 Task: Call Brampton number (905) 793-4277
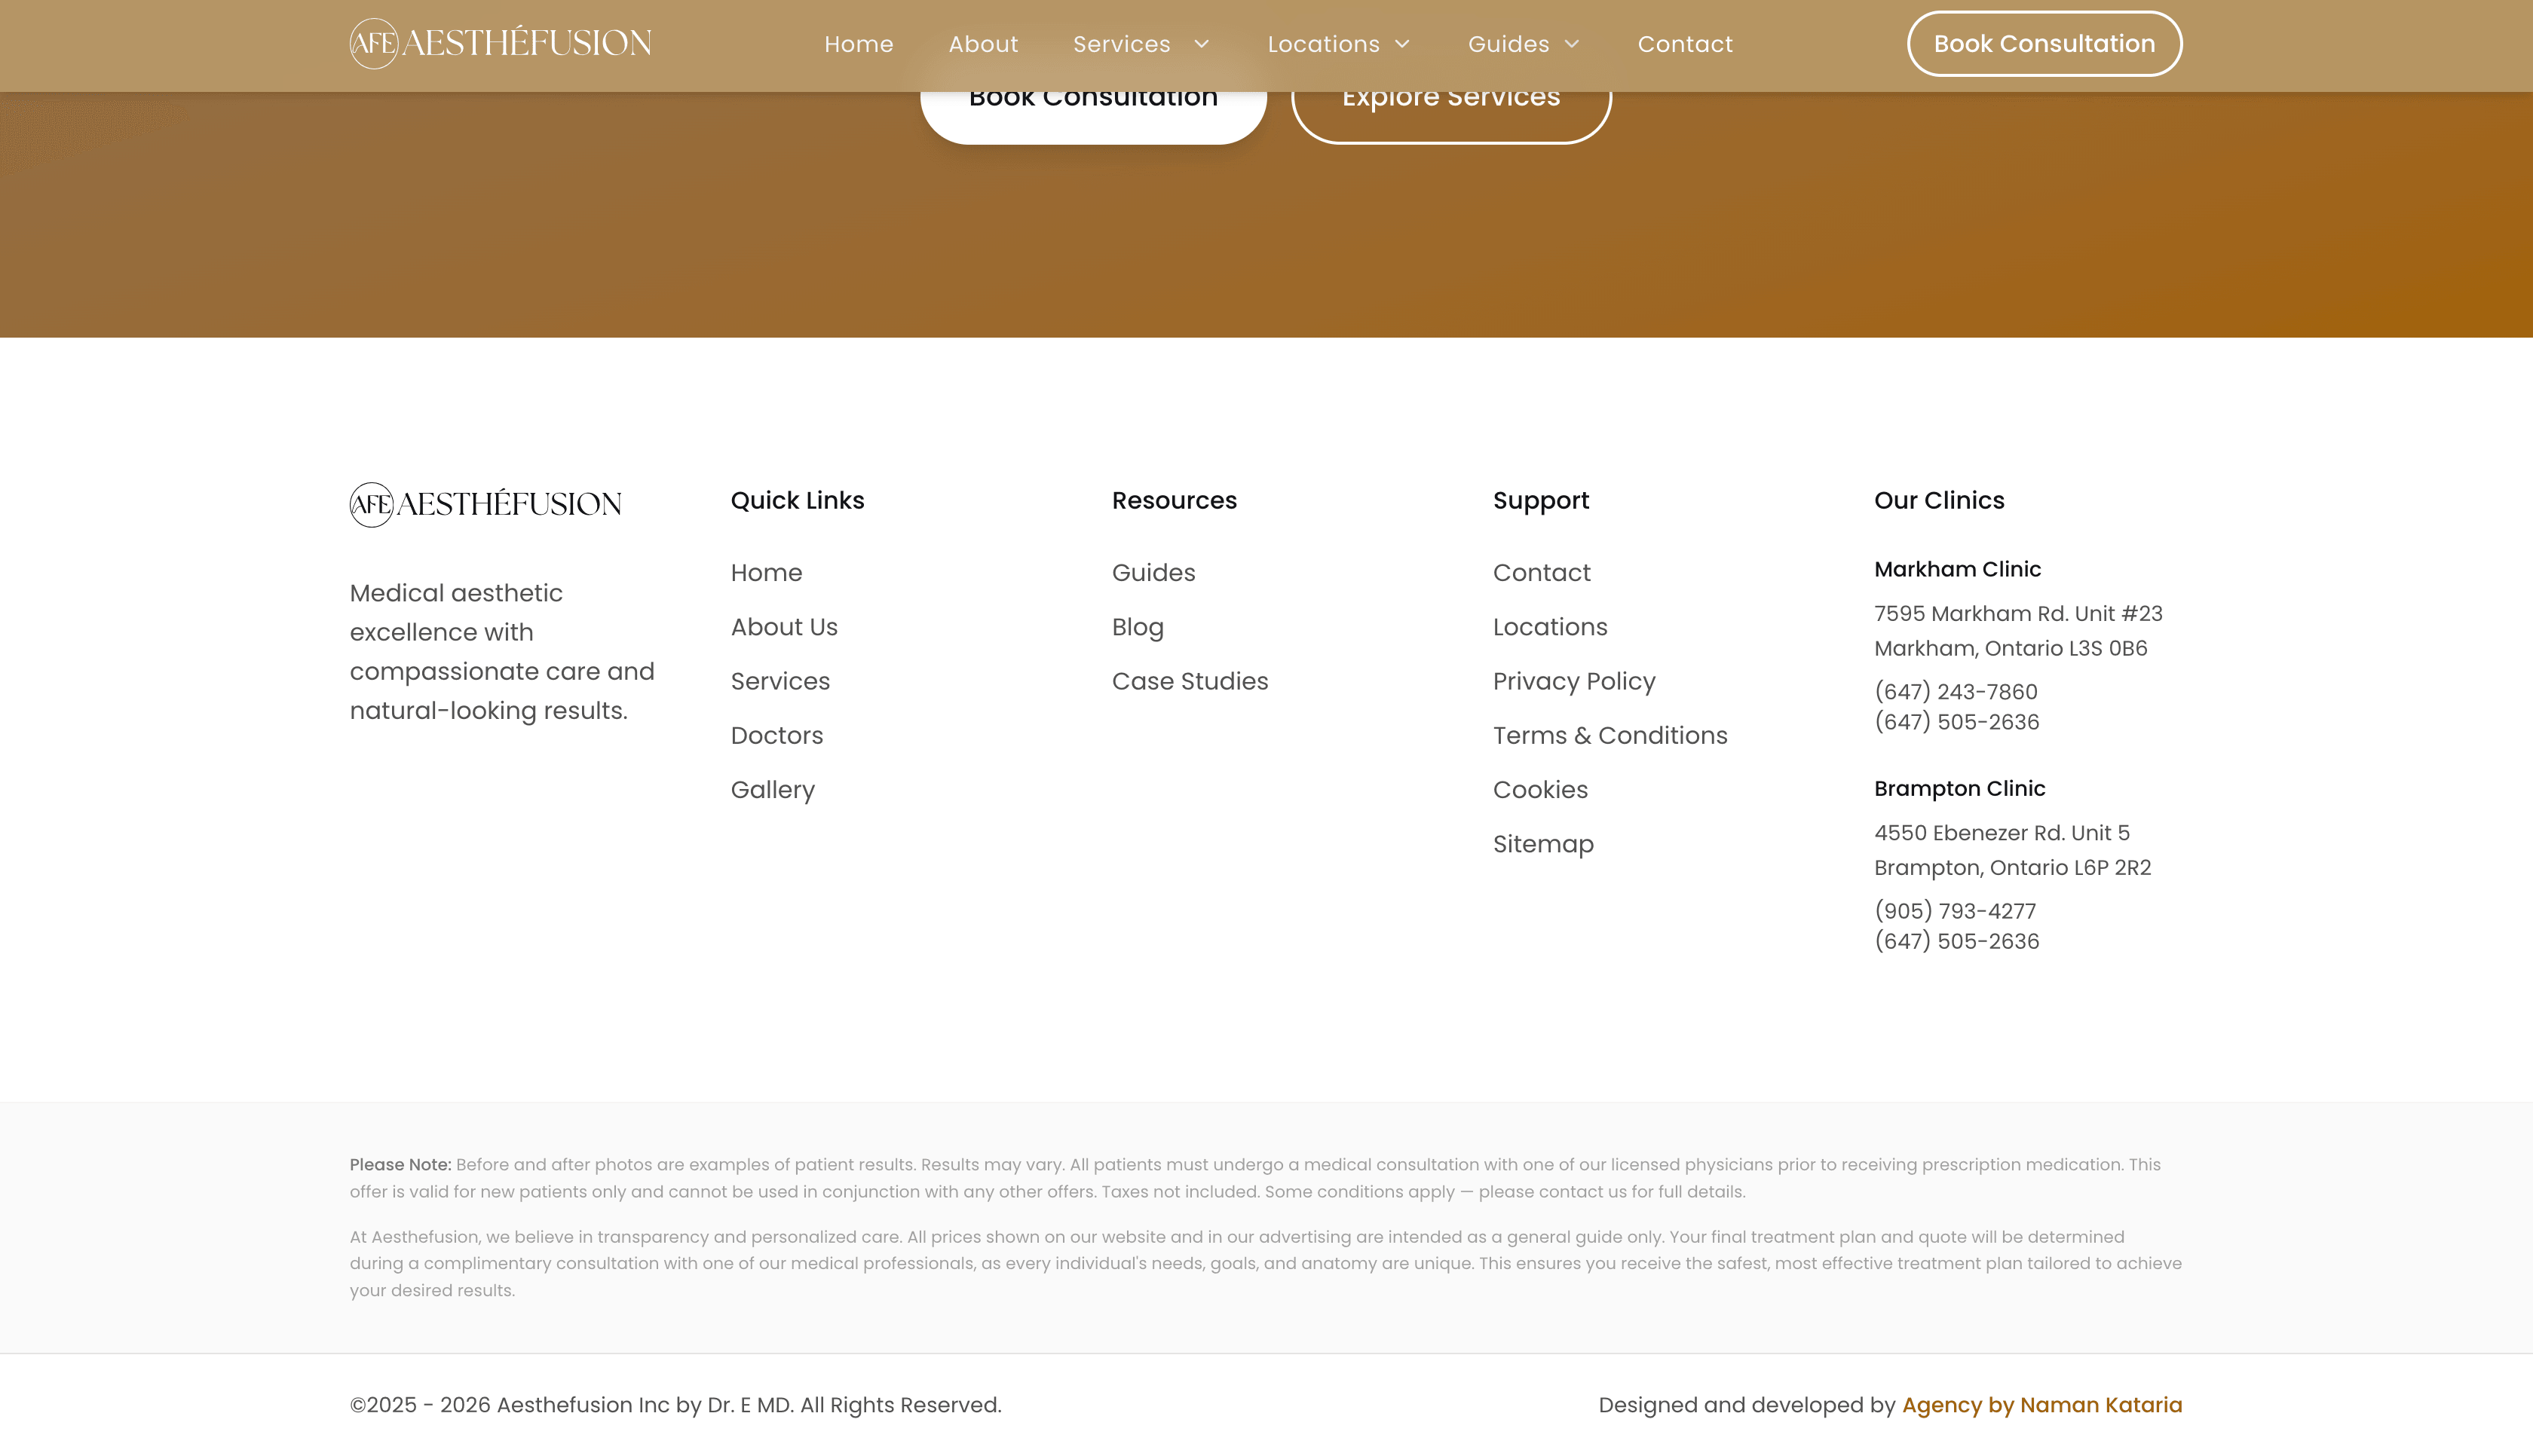(x=1955, y=911)
